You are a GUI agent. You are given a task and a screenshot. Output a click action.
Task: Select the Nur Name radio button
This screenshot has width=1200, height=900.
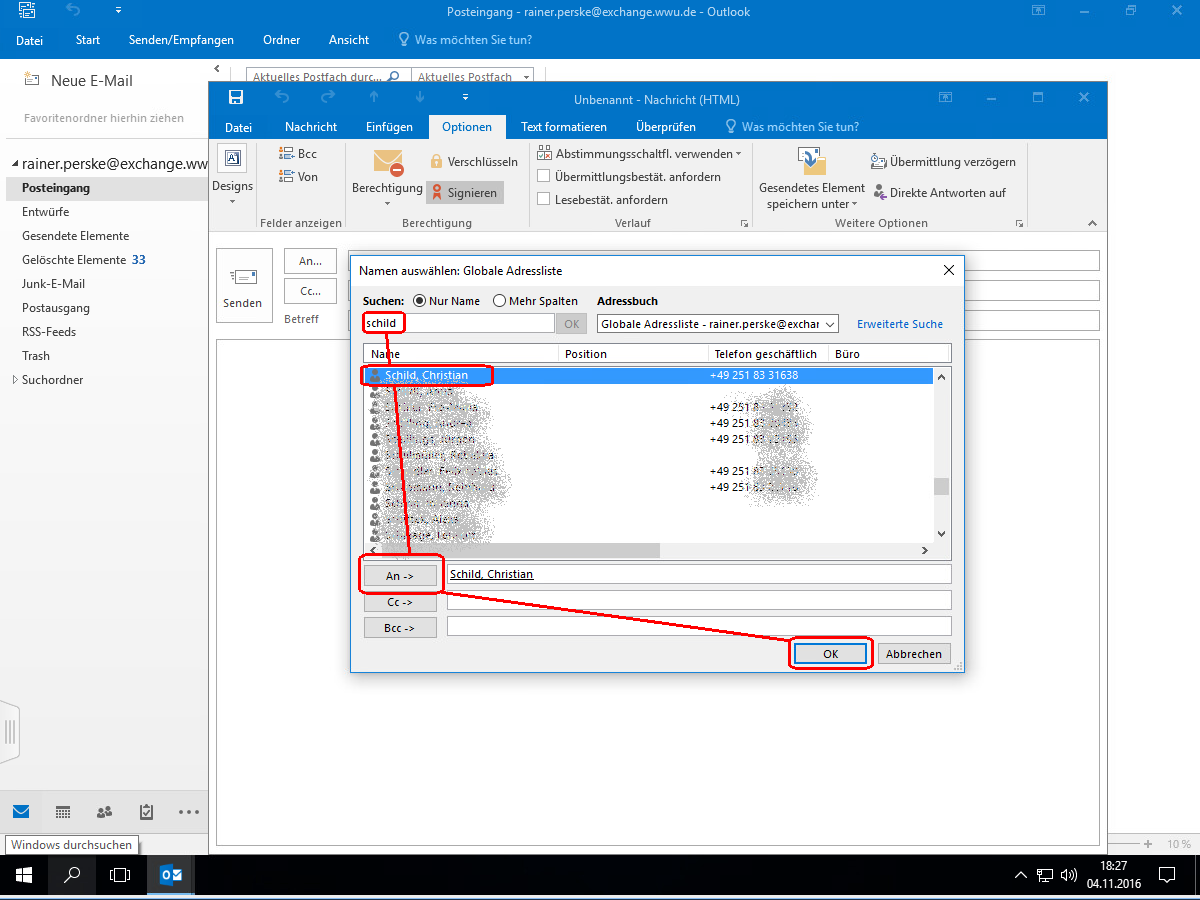click(x=420, y=301)
